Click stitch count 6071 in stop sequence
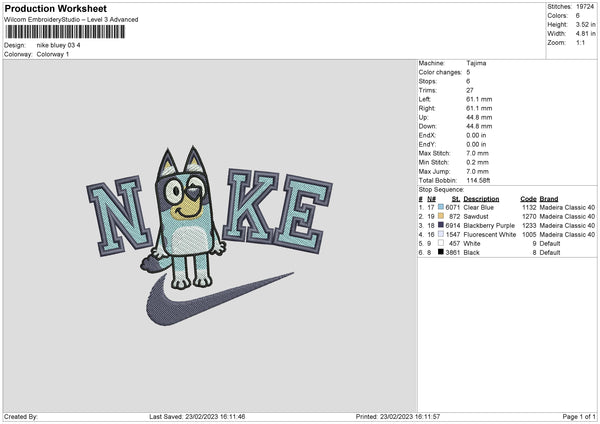 [453, 207]
